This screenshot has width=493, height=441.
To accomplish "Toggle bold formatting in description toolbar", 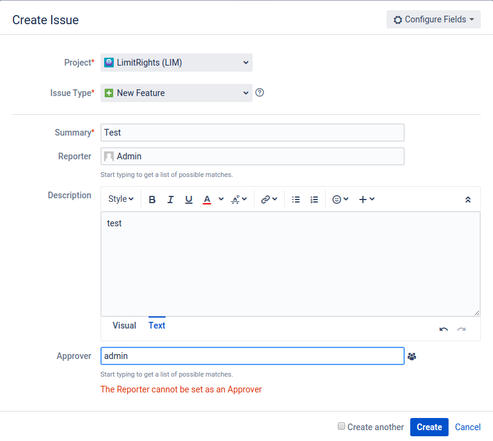I will pyautogui.click(x=152, y=199).
